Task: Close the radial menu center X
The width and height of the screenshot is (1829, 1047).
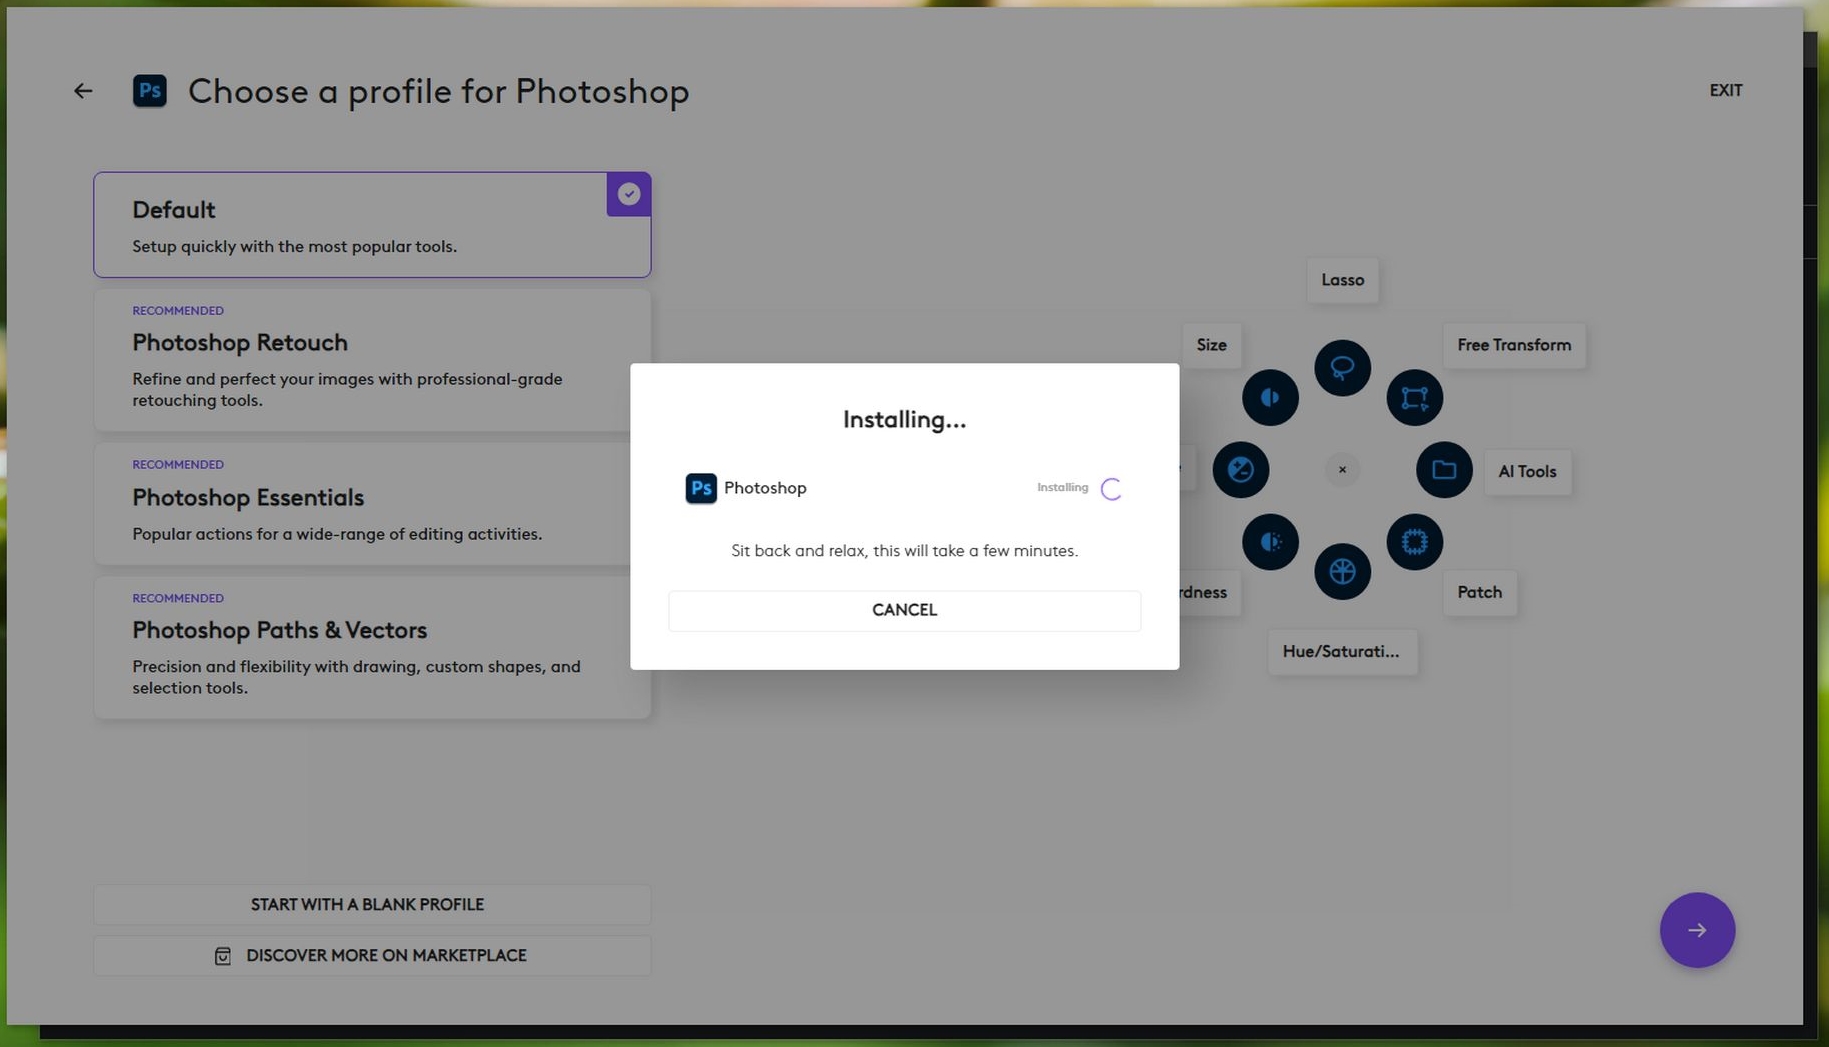Action: pos(1342,470)
